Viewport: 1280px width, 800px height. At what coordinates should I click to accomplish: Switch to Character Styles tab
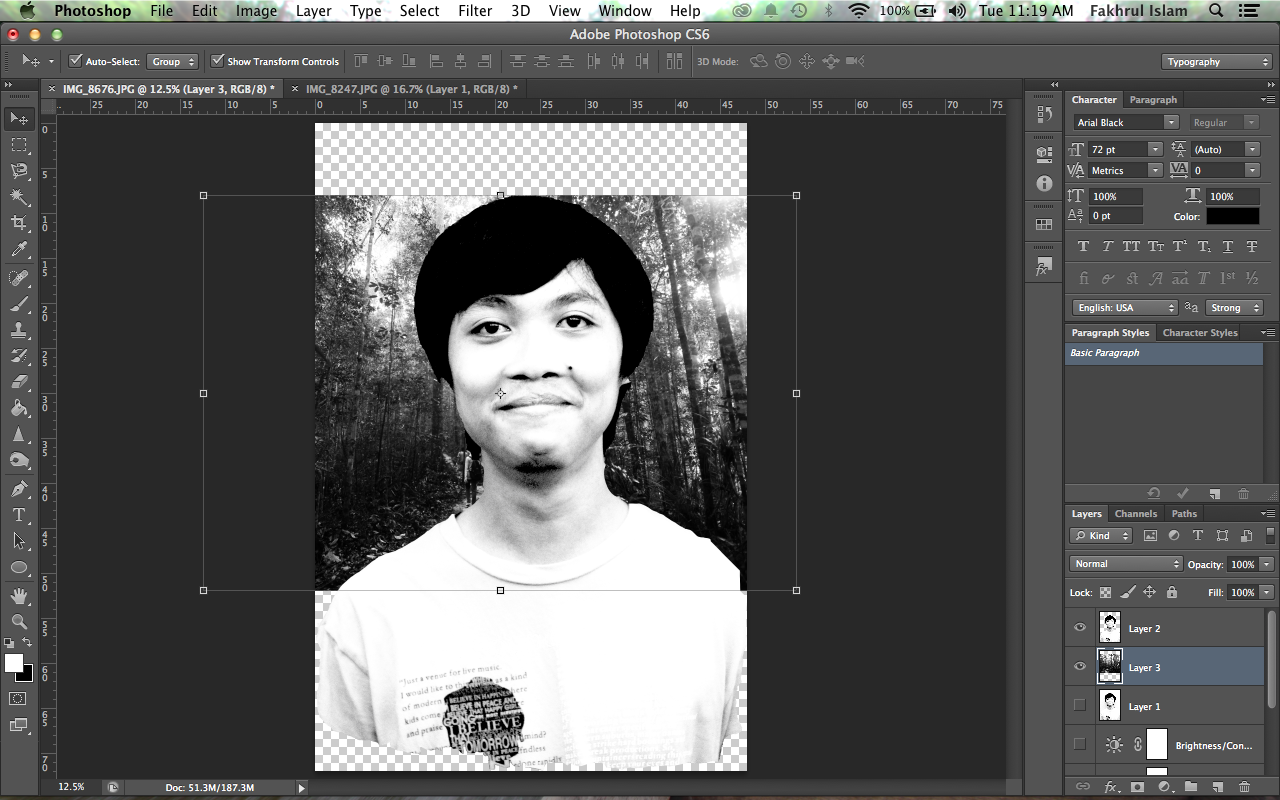(x=1200, y=333)
